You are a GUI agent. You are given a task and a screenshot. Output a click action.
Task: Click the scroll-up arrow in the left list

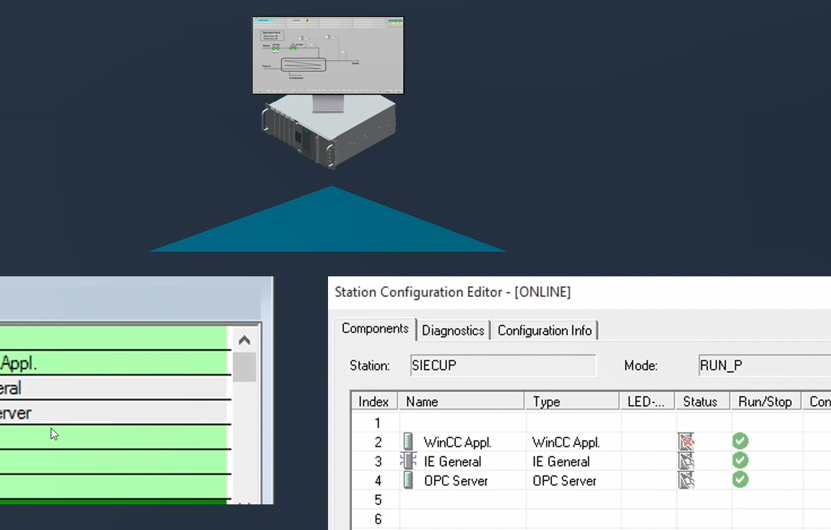pos(244,340)
